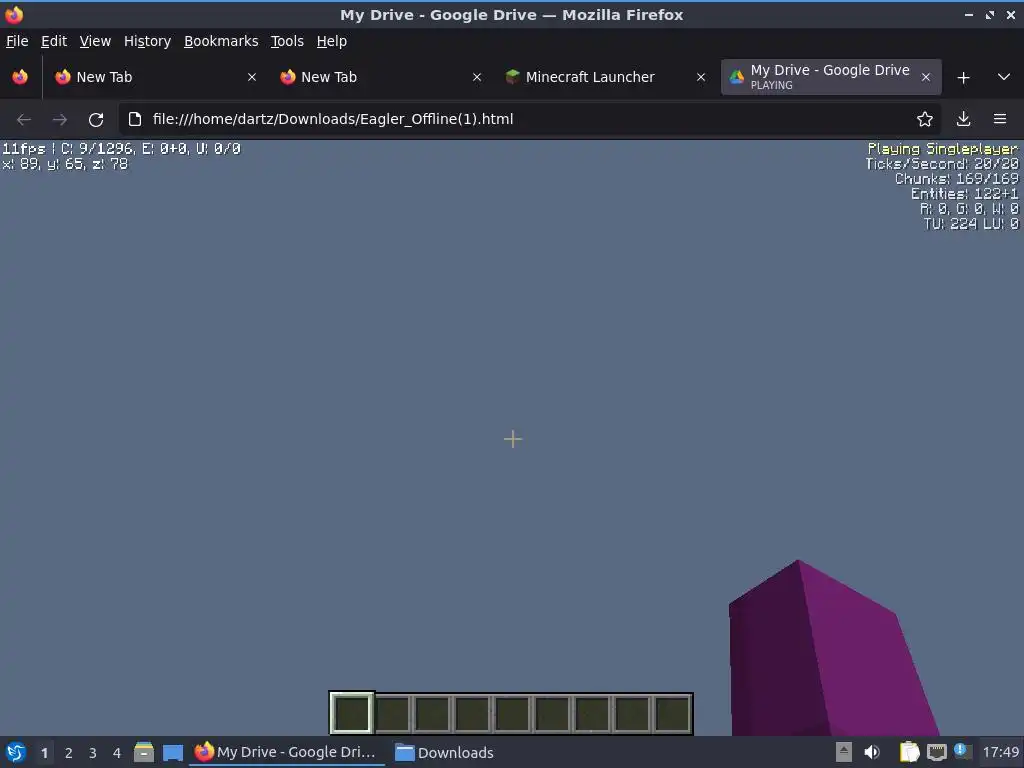Activate the Downloads taskbar window
This screenshot has width=1024, height=768.
click(445, 752)
